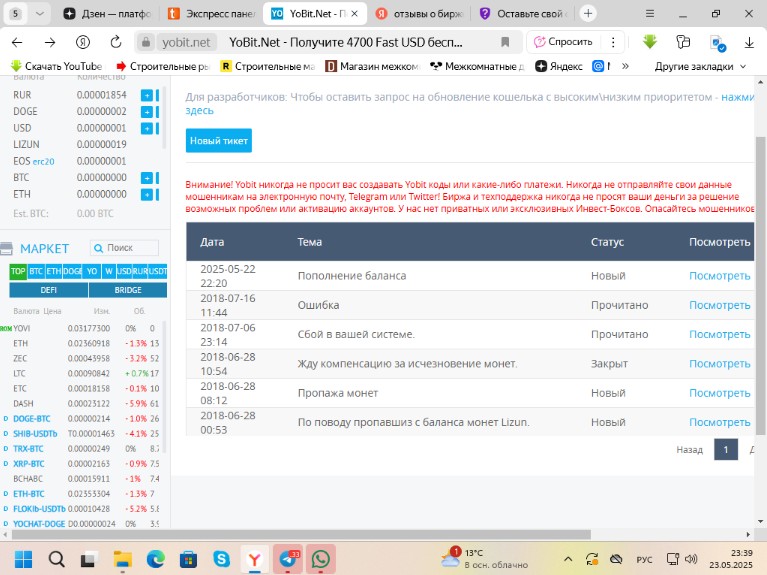Open DEFI market section
The width and height of the screenshot is (767, 575).
tap(48, 290)
